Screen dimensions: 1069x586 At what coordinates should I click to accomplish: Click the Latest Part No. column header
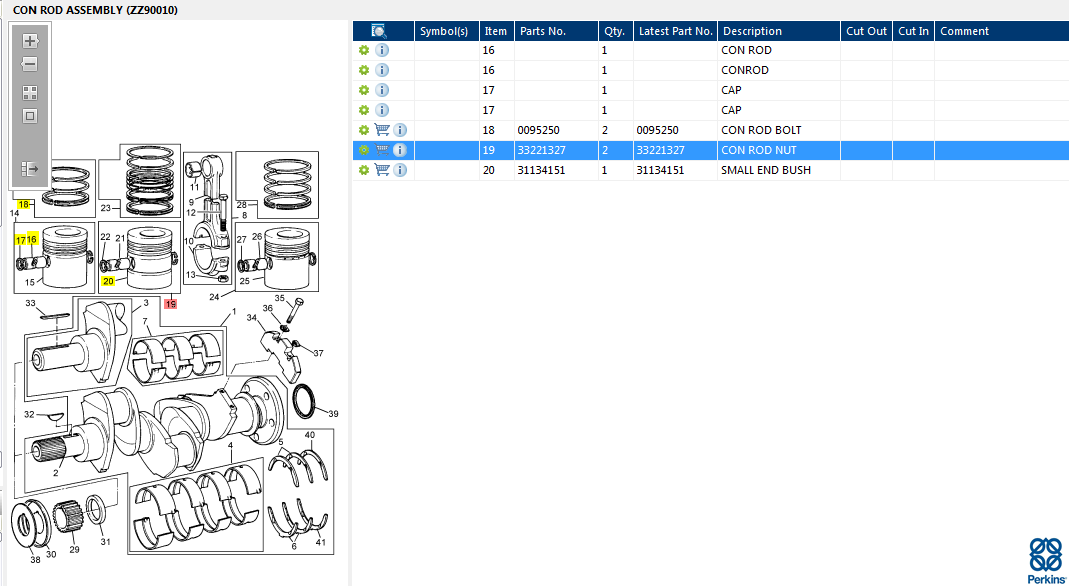click(676, 31)
